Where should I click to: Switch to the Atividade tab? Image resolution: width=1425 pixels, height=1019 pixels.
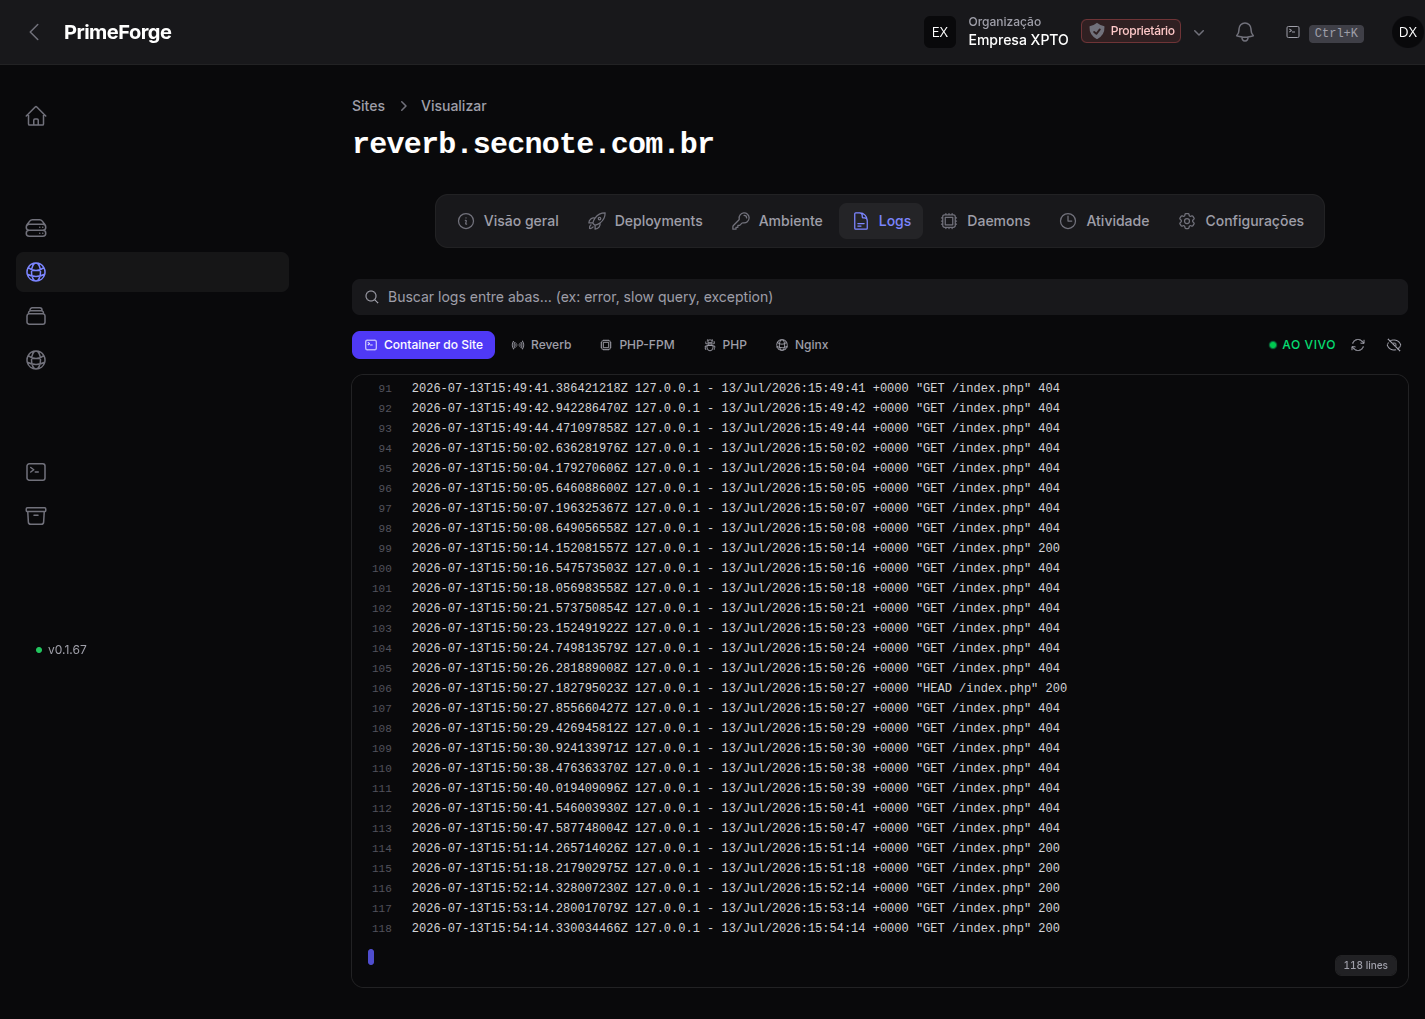(x=1104, y=221)
